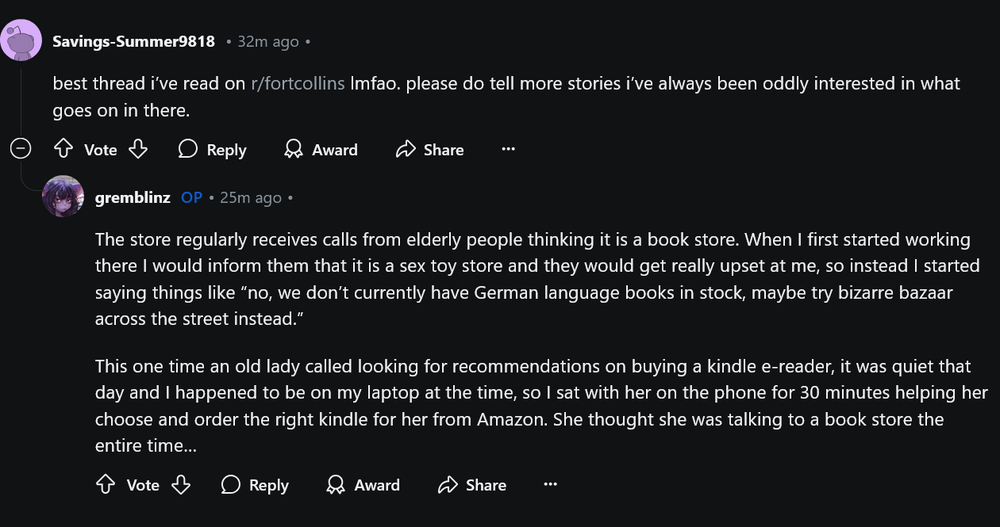
Task: Click the 32m ago timestamp
Action: pyautogui.click(x=268, y=41)
